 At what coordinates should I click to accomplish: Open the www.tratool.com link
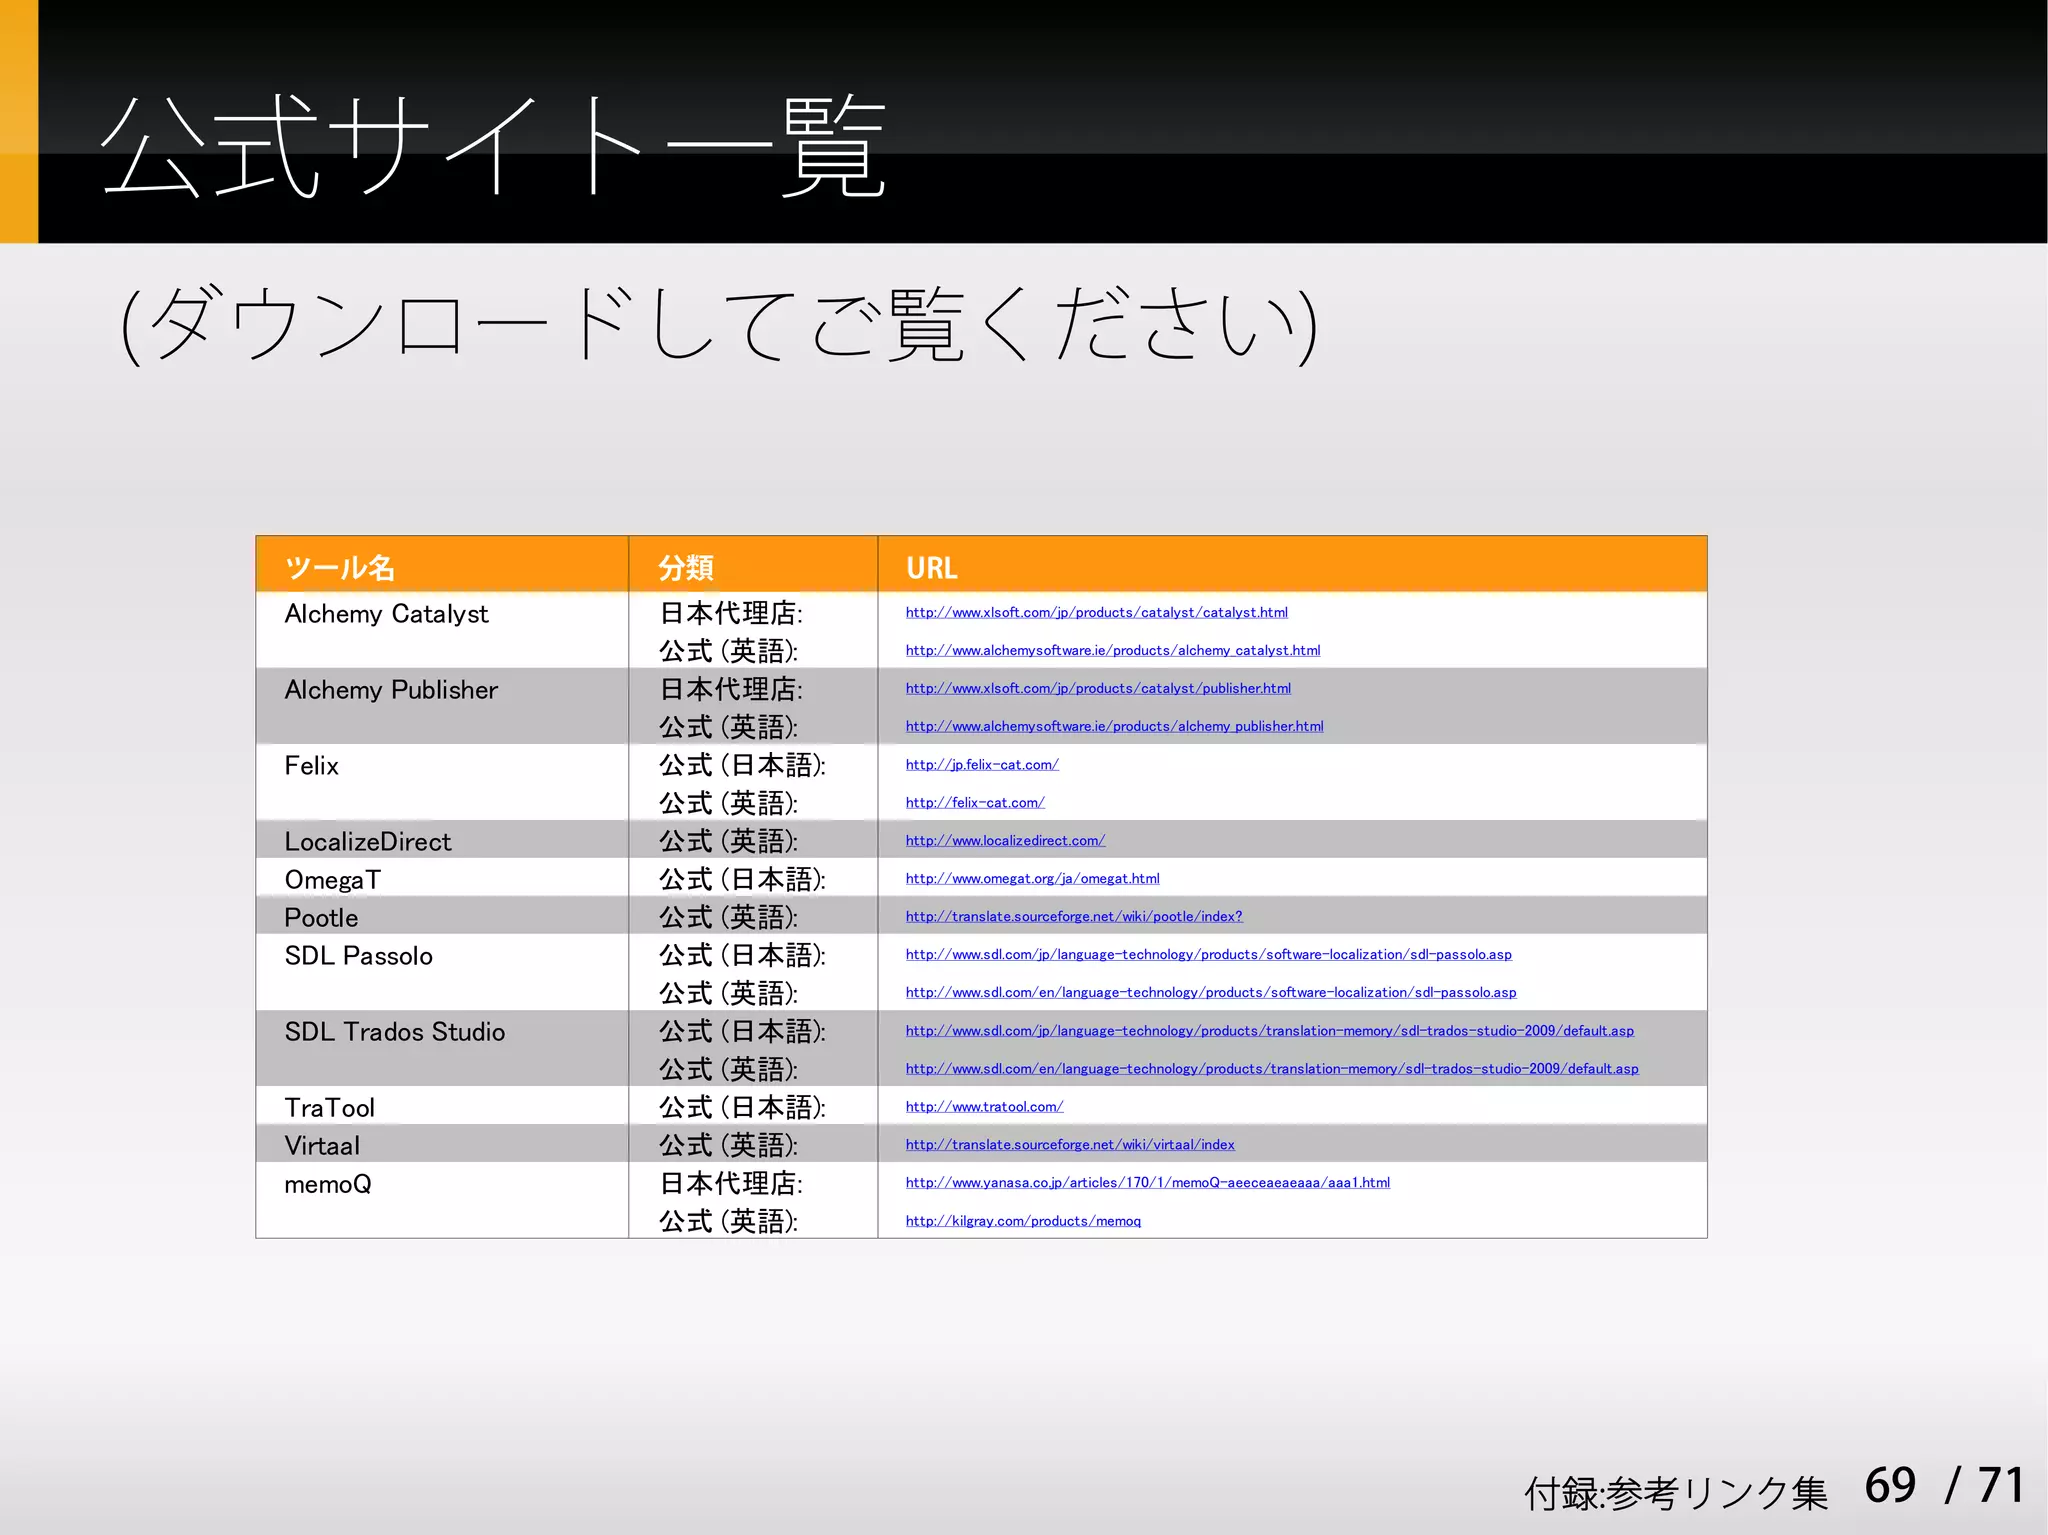click(x=984, y=1106)
